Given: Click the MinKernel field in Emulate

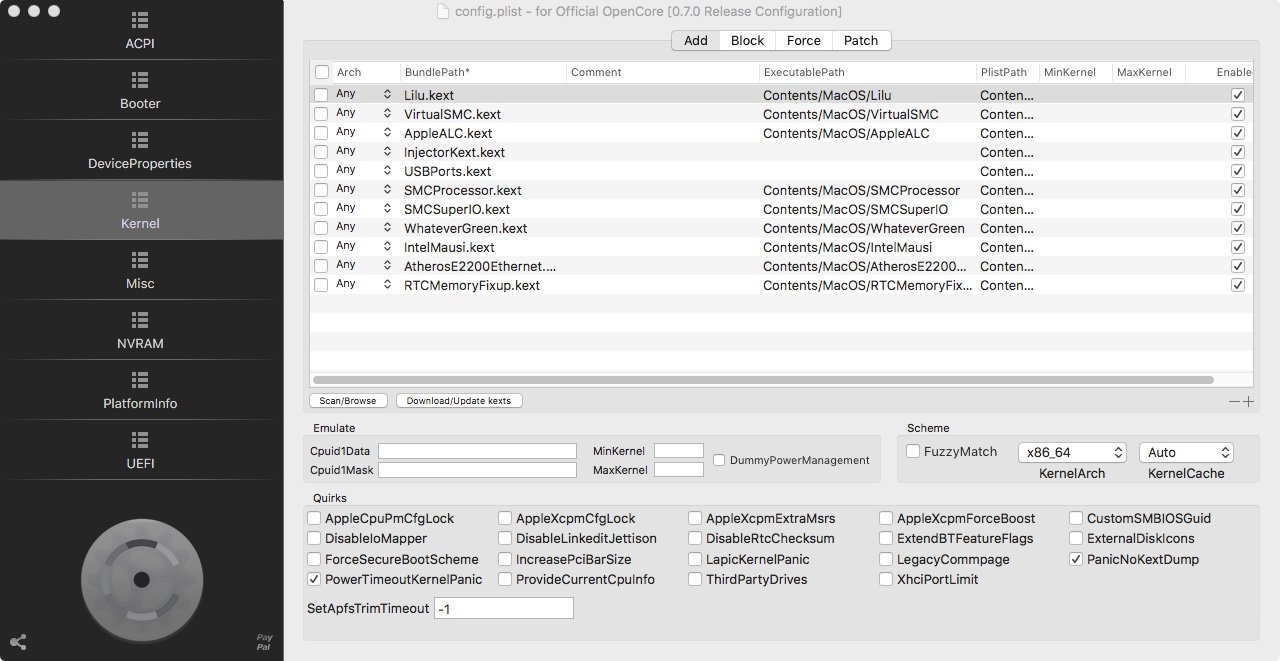Looking at the screenshot, I should click(679, 451).
